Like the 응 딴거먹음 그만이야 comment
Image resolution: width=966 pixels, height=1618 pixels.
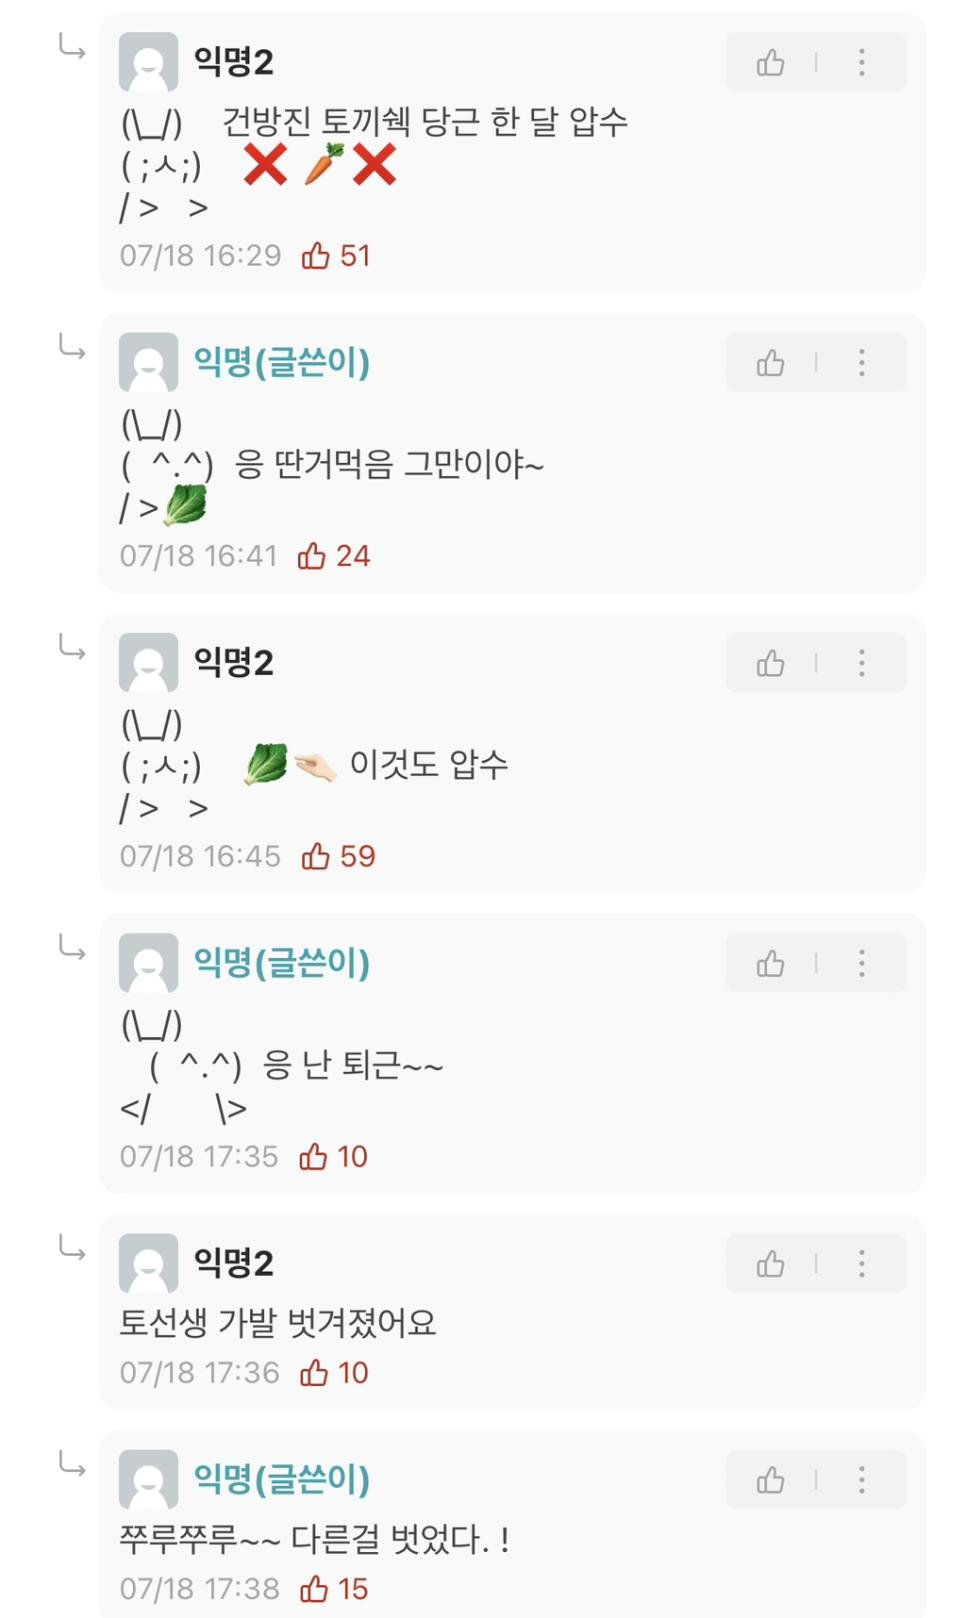[770, 363]
